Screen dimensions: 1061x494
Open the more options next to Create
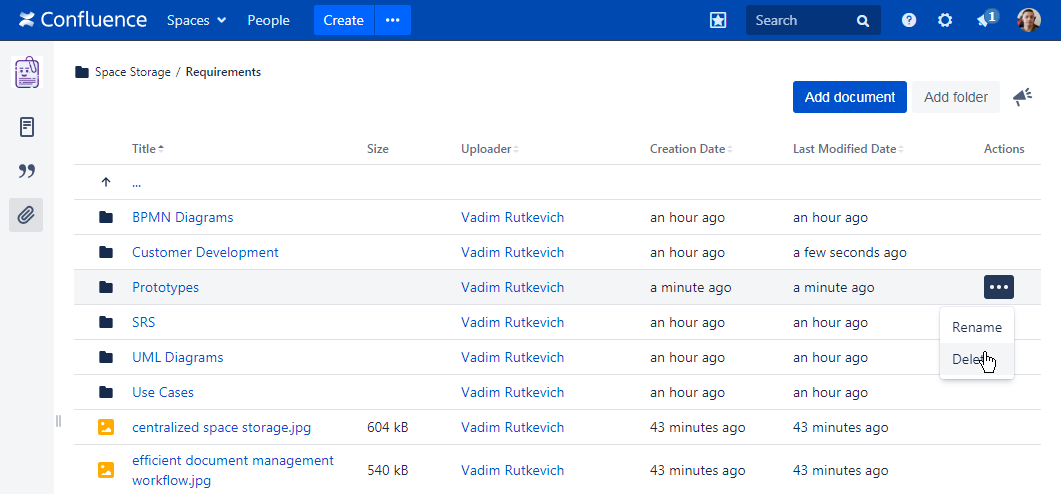[x=392, y=20]
